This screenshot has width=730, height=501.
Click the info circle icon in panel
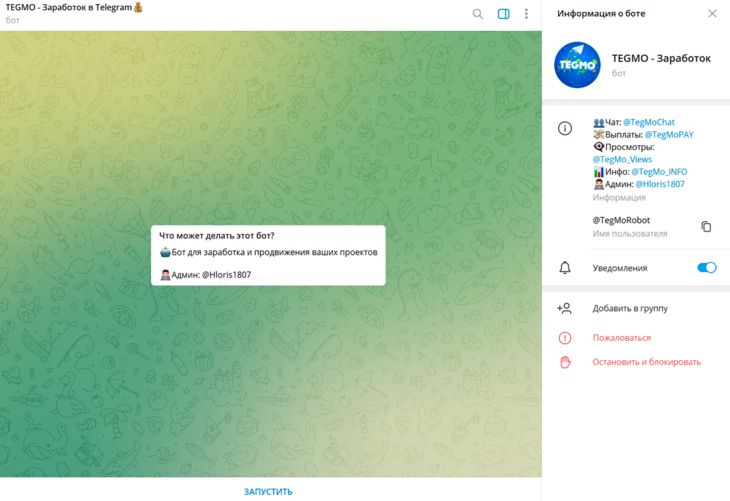(565, 129)
